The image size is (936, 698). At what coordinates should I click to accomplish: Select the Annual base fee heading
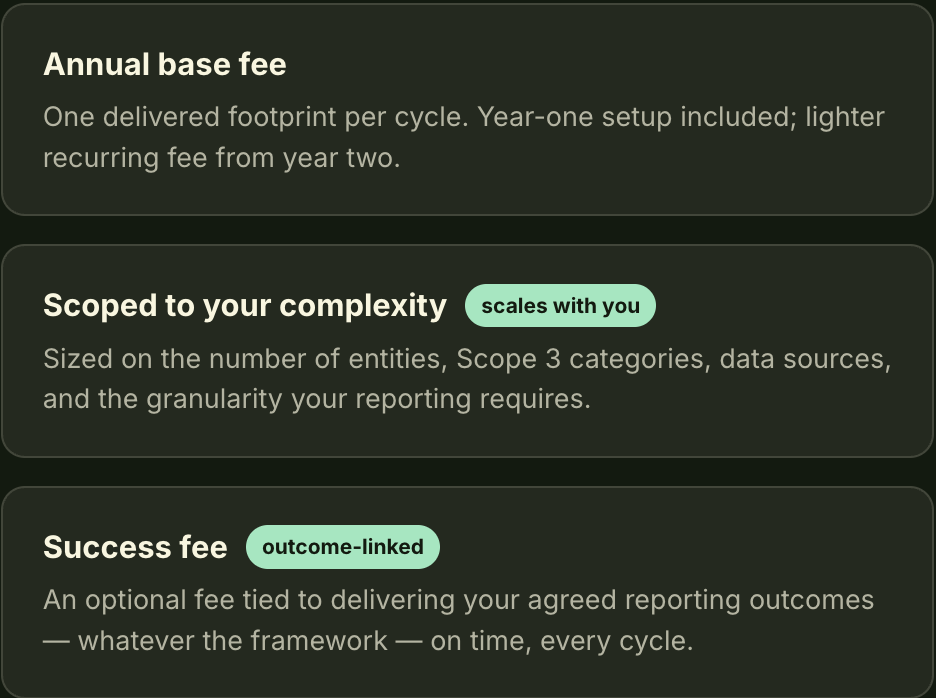tap(165, 64)
